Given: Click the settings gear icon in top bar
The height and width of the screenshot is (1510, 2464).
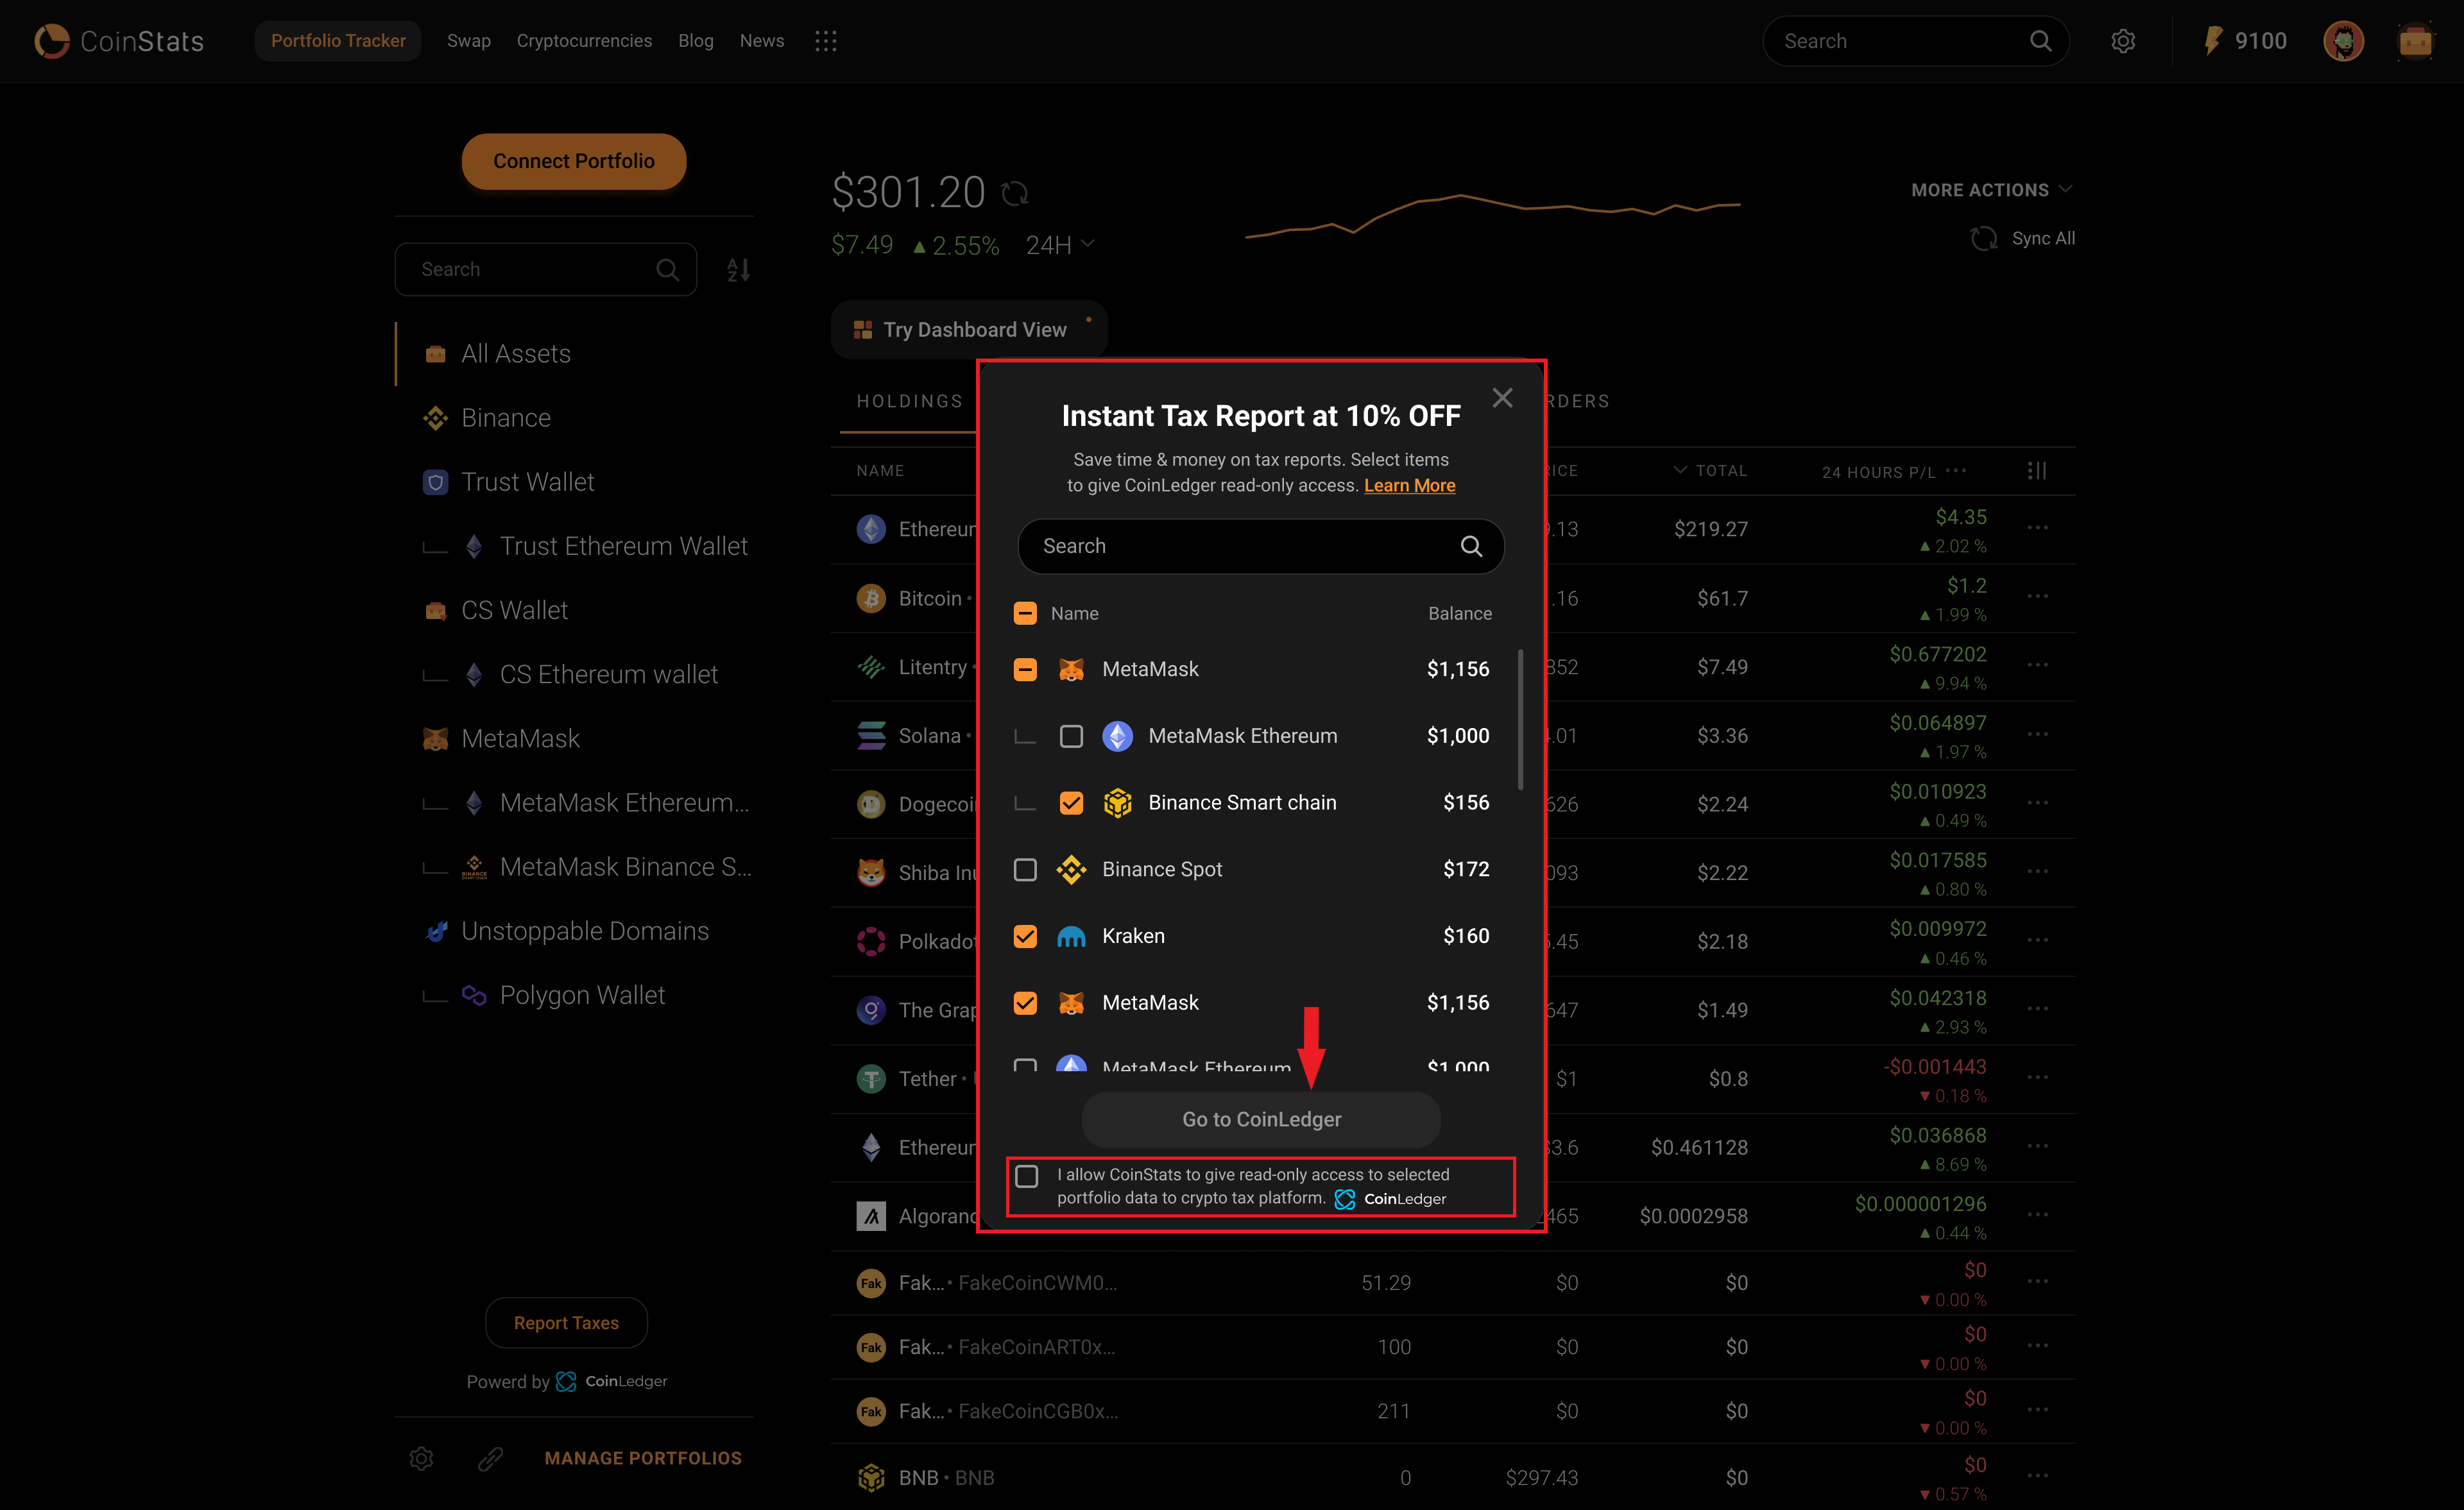Looking at the screenshot, I should click(x=2122, y=41).
